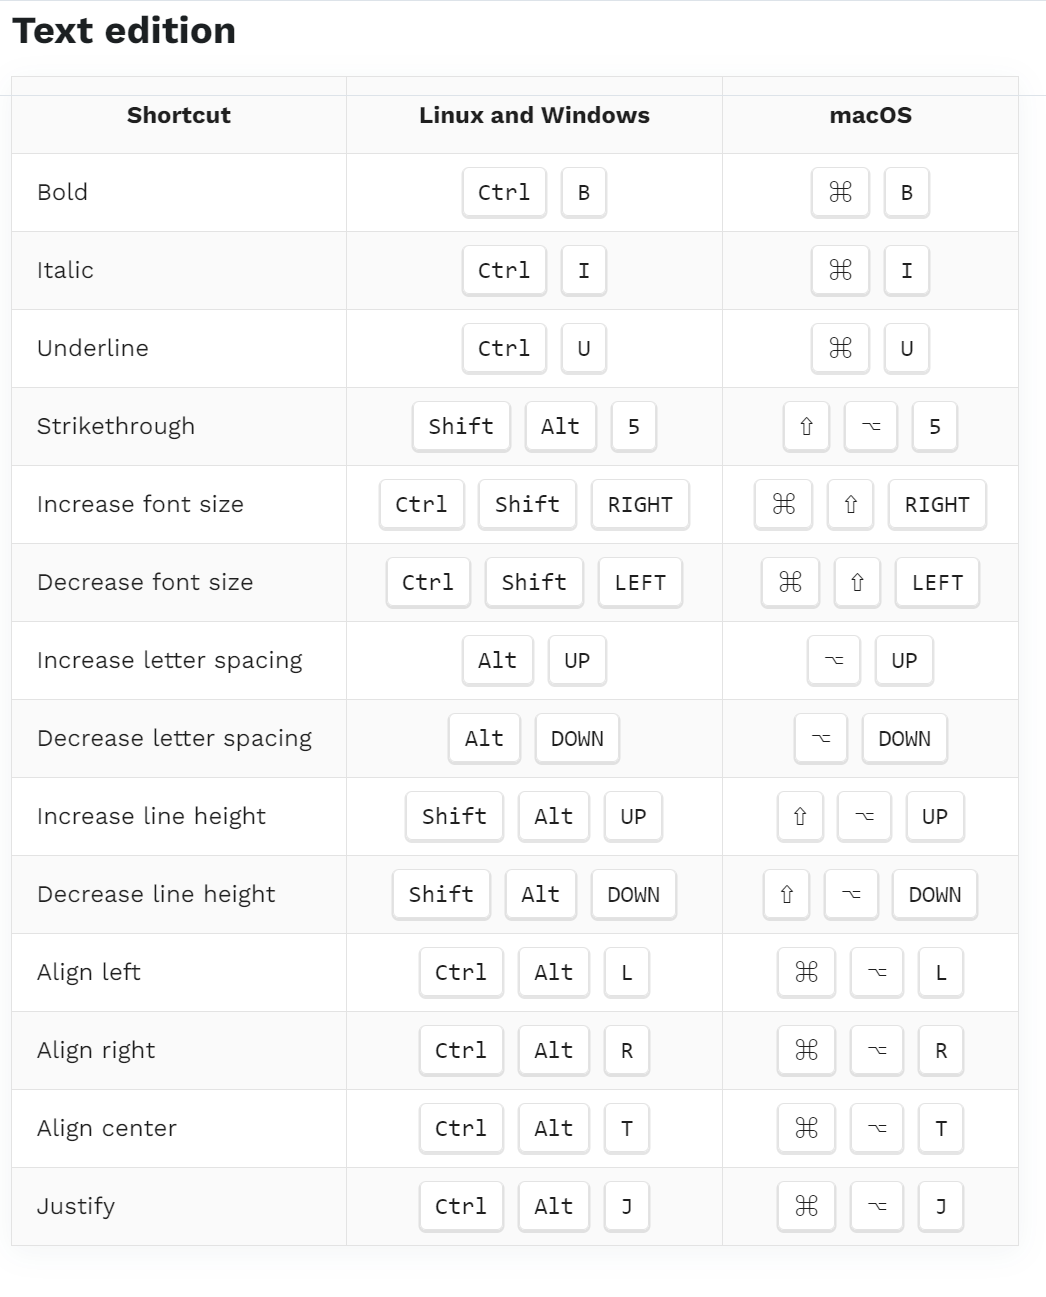Click the Option key icon in Strikethrough row

(x=871, y=426)
